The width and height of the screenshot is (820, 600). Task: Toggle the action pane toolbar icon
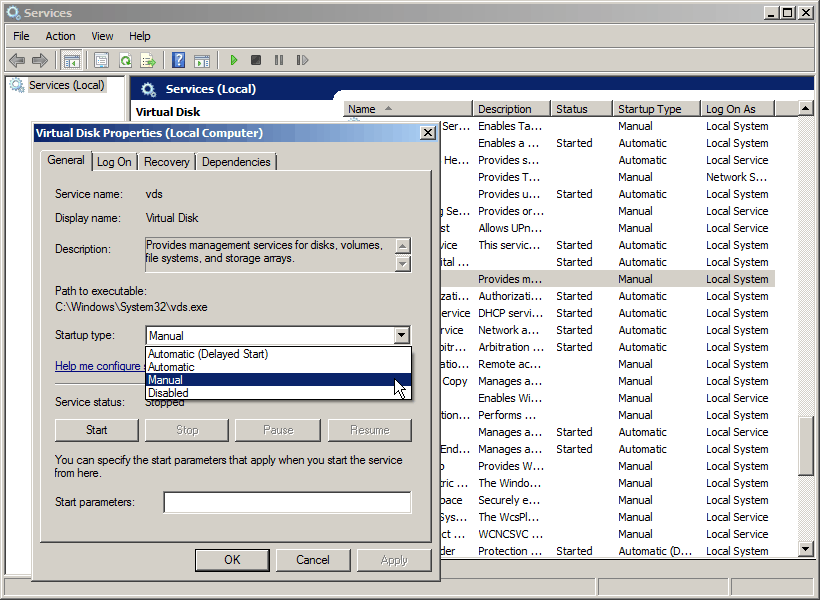click(202, 60)
